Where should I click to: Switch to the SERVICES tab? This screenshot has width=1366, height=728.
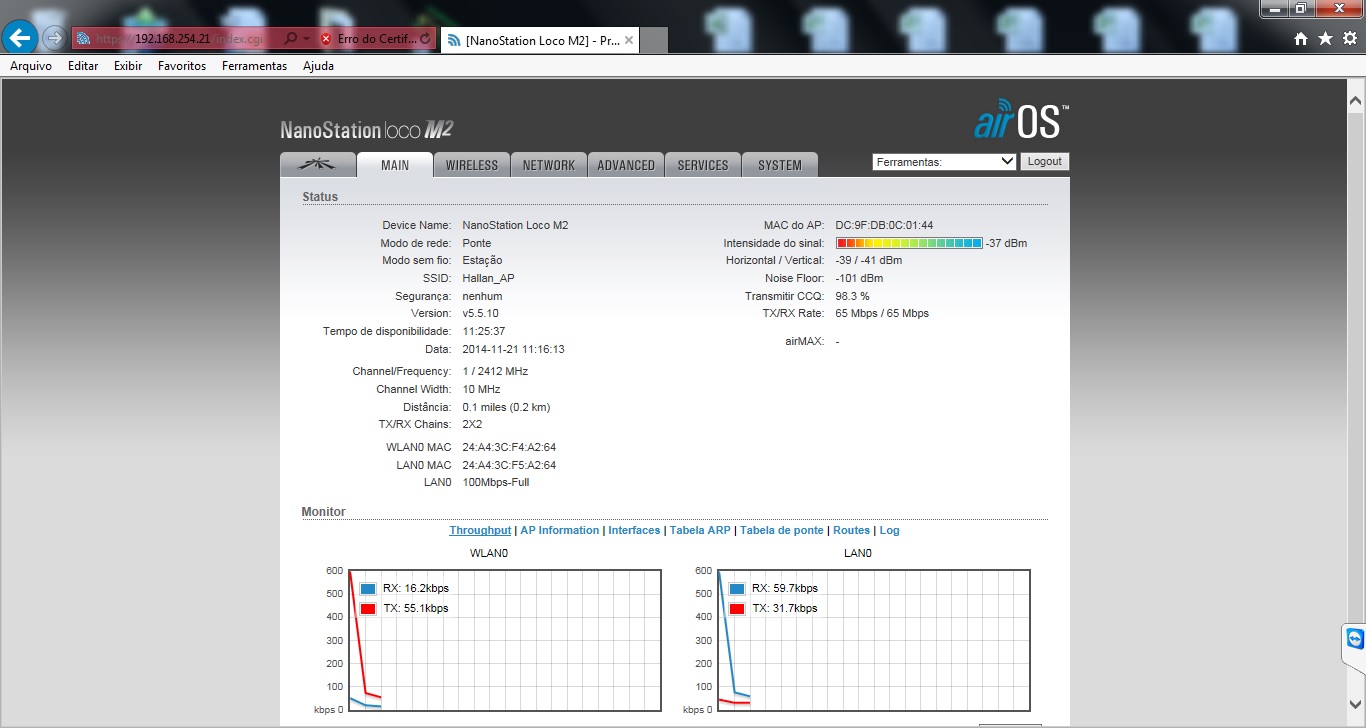[x=703, y=165]
